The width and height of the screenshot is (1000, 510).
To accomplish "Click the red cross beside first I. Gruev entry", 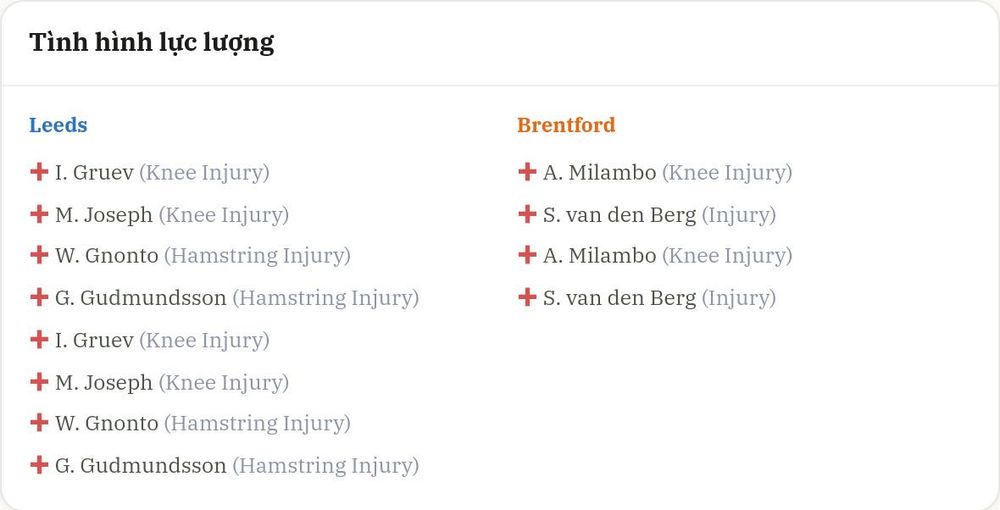I will click(39, 171).
